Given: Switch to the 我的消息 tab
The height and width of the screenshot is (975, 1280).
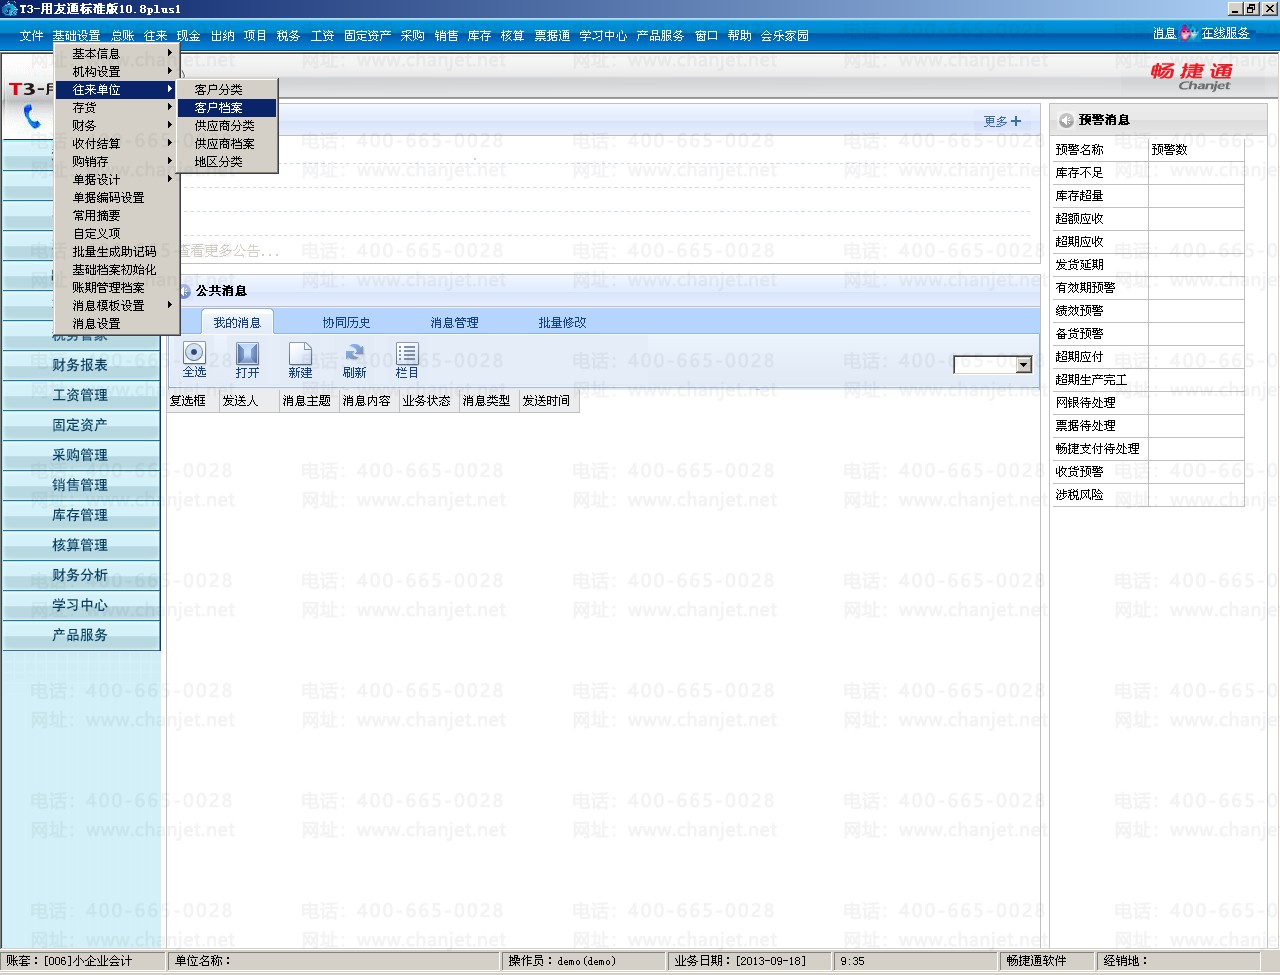Looking at the screenshot, I should [237, 322].
